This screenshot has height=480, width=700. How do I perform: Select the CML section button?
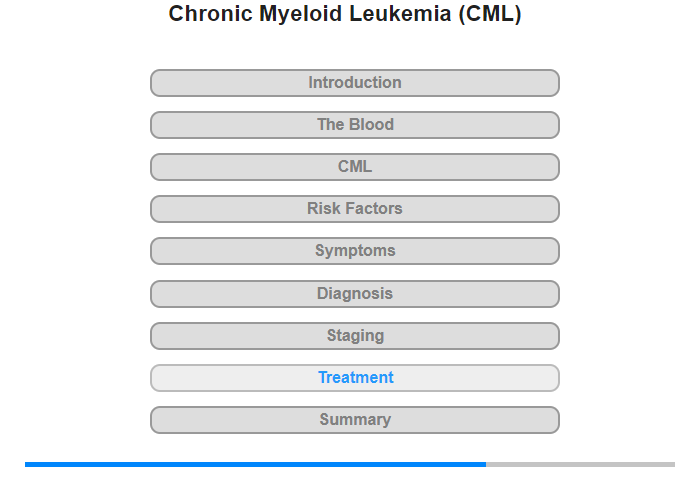click(x=355, y=167)
